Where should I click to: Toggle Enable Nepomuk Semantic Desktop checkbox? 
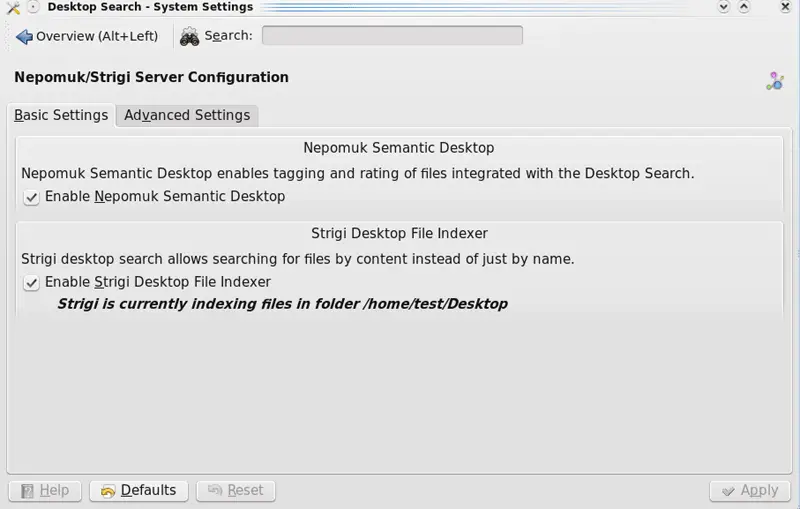pos(31,197)
